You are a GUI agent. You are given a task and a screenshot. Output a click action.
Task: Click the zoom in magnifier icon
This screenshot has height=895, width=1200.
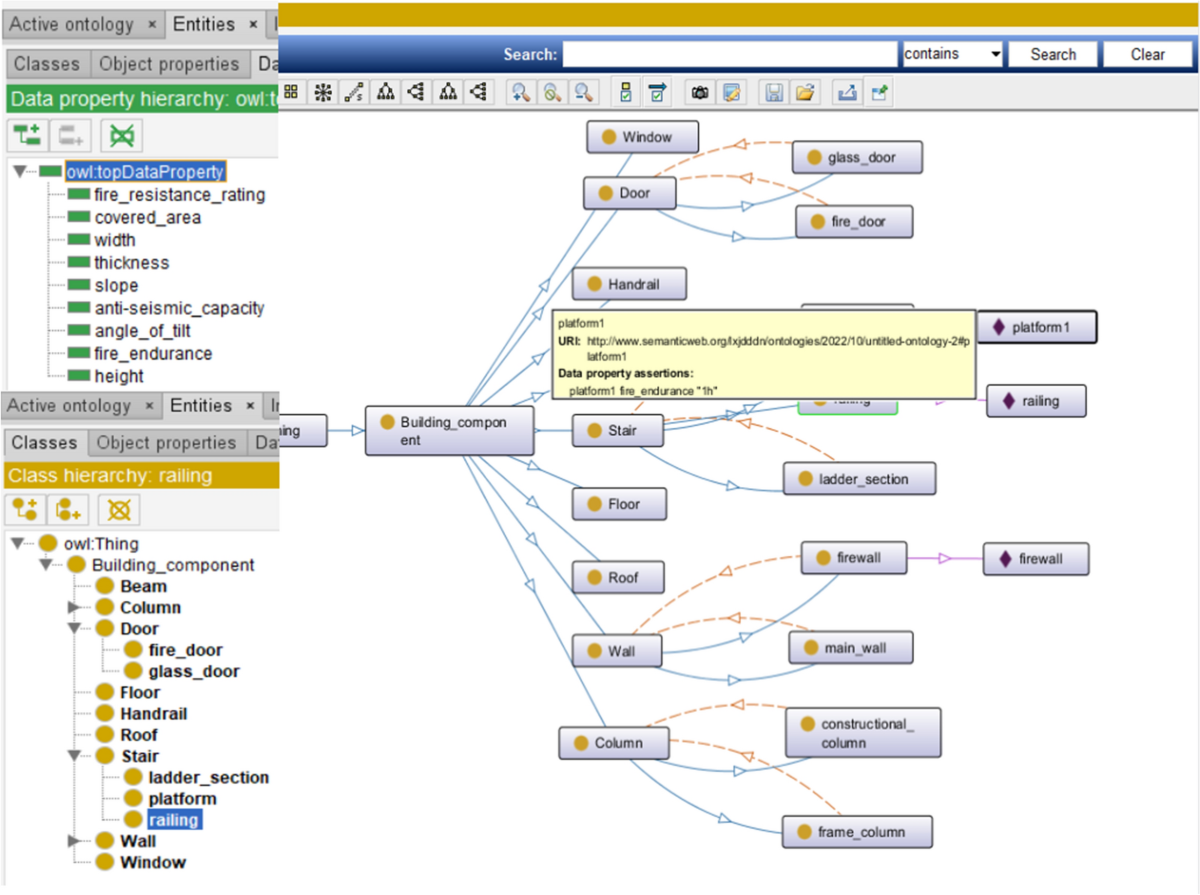[x=520, y=92]
